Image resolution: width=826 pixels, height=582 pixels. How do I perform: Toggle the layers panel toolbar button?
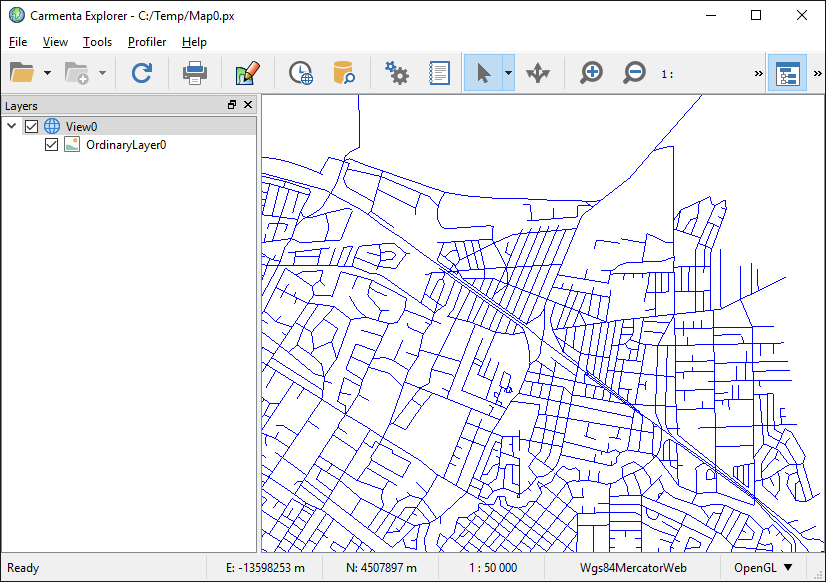click(x=787, y=73)
